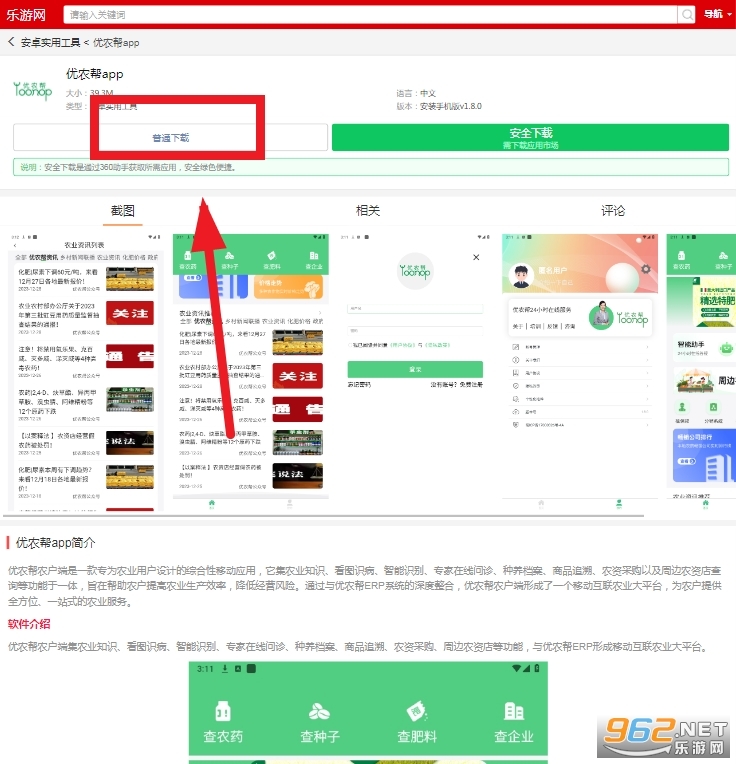
Task: Click the green 安全下载 button
Action: 531,138
